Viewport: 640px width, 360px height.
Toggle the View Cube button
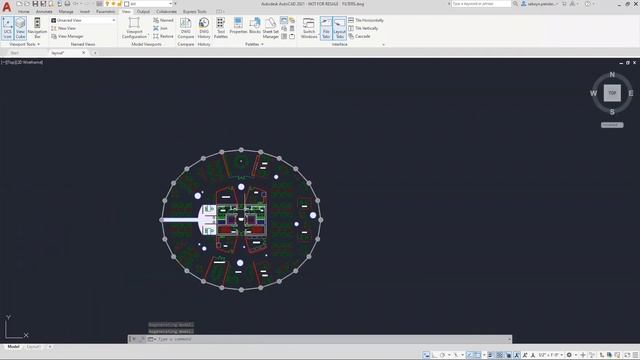tap(20, 28)
